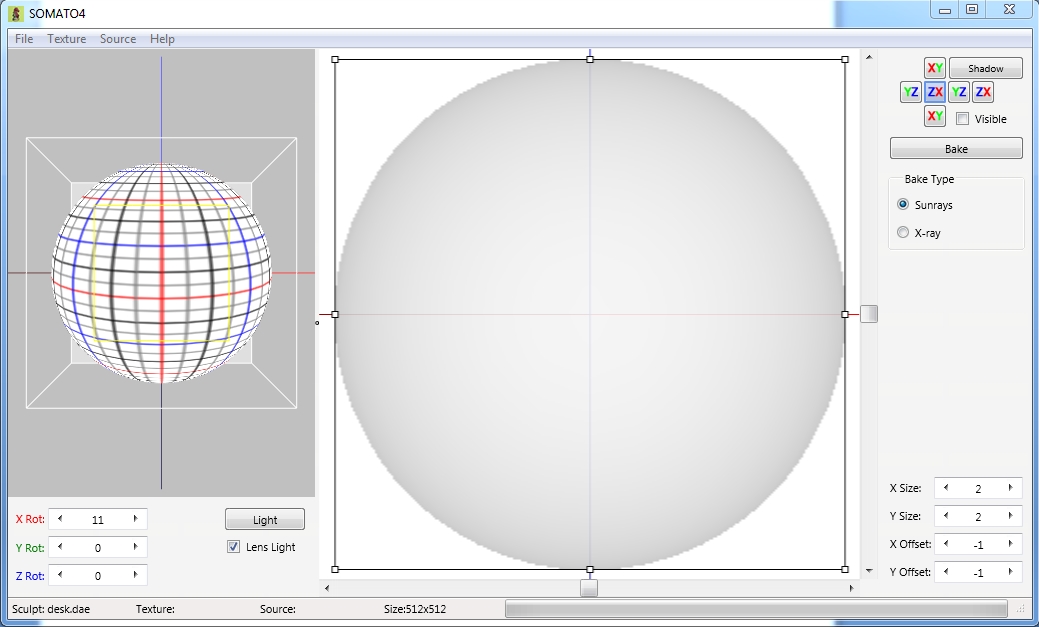Click the vertical slider handle beside canvas
This screenshot has width=1039, height=627.
point(869,314)
